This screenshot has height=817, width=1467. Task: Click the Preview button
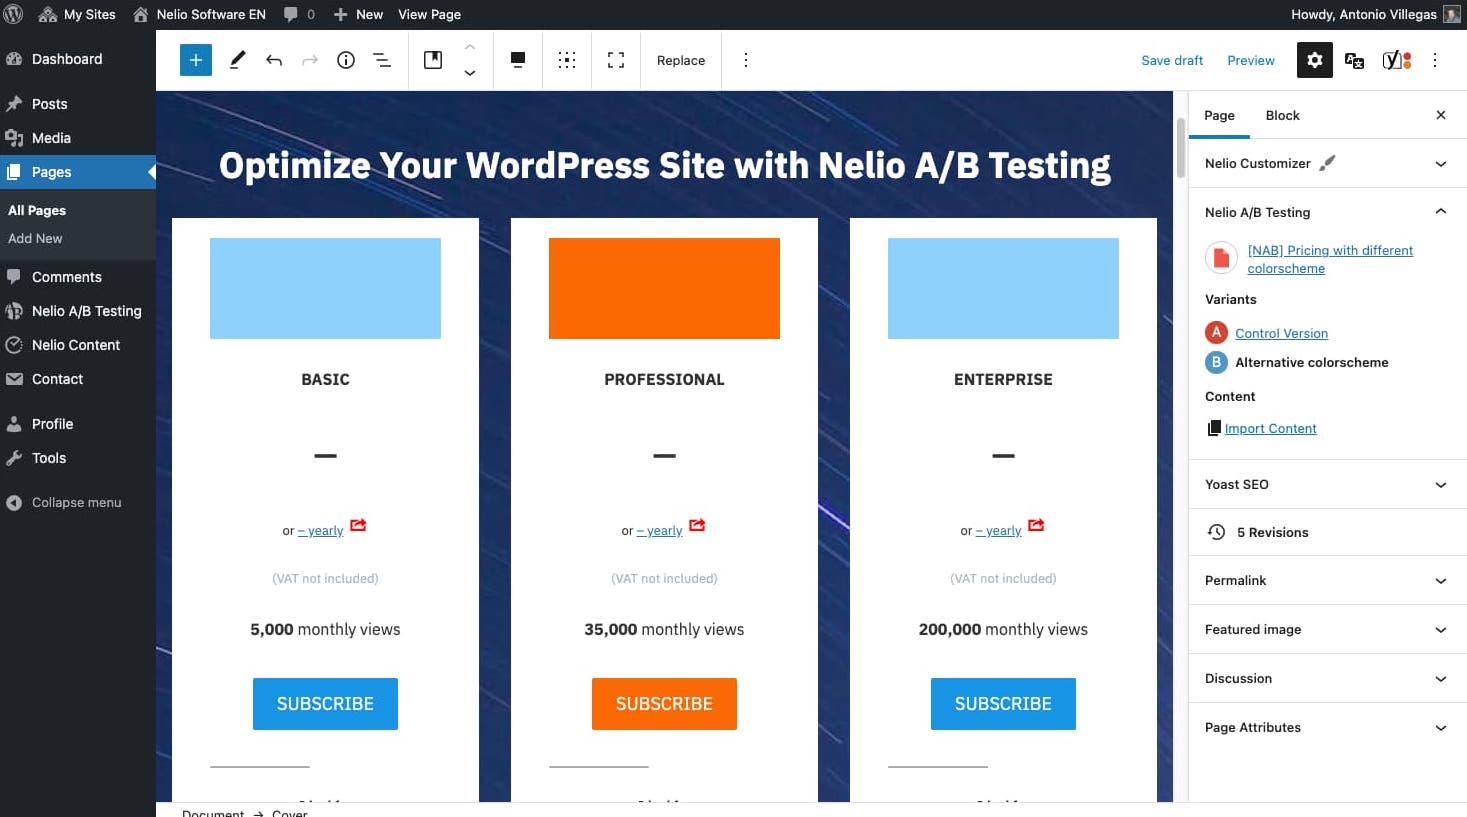point(1251,60)
